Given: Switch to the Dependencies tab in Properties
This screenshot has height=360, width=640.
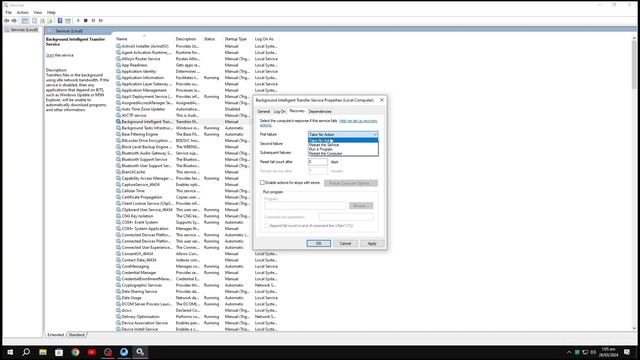Looking at the screenshot, I should click(320, 111).
